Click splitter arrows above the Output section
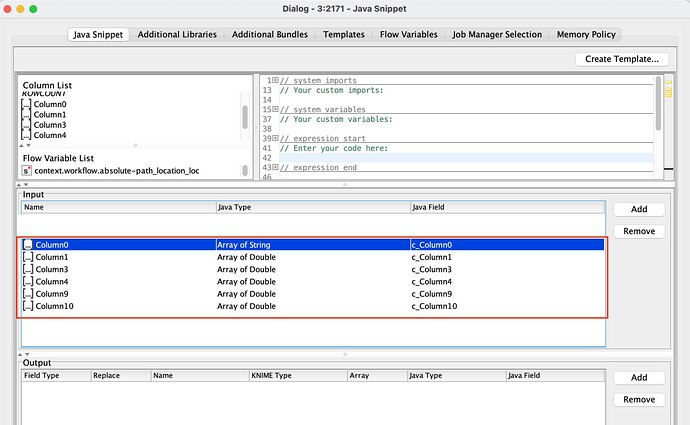690x425 pixels. [x=24, y=354]
